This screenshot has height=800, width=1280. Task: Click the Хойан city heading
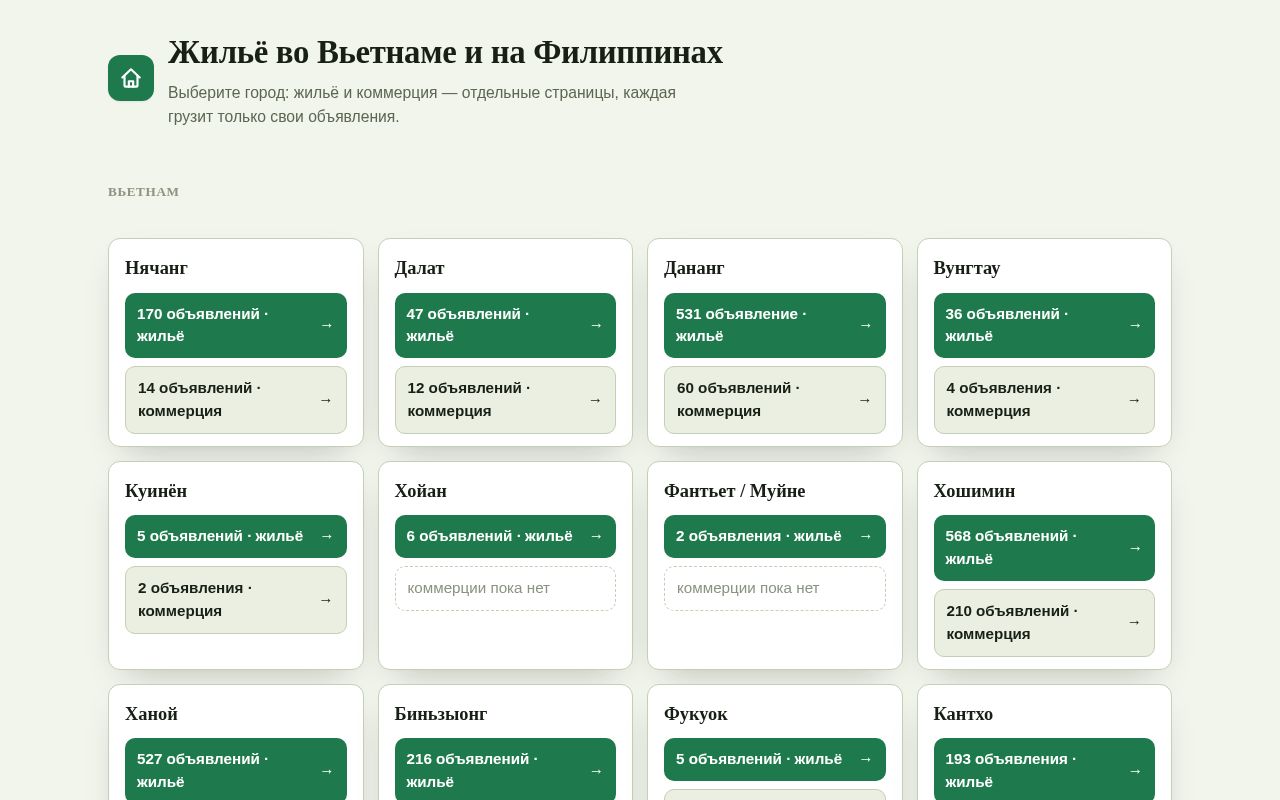tap(420, 491)
